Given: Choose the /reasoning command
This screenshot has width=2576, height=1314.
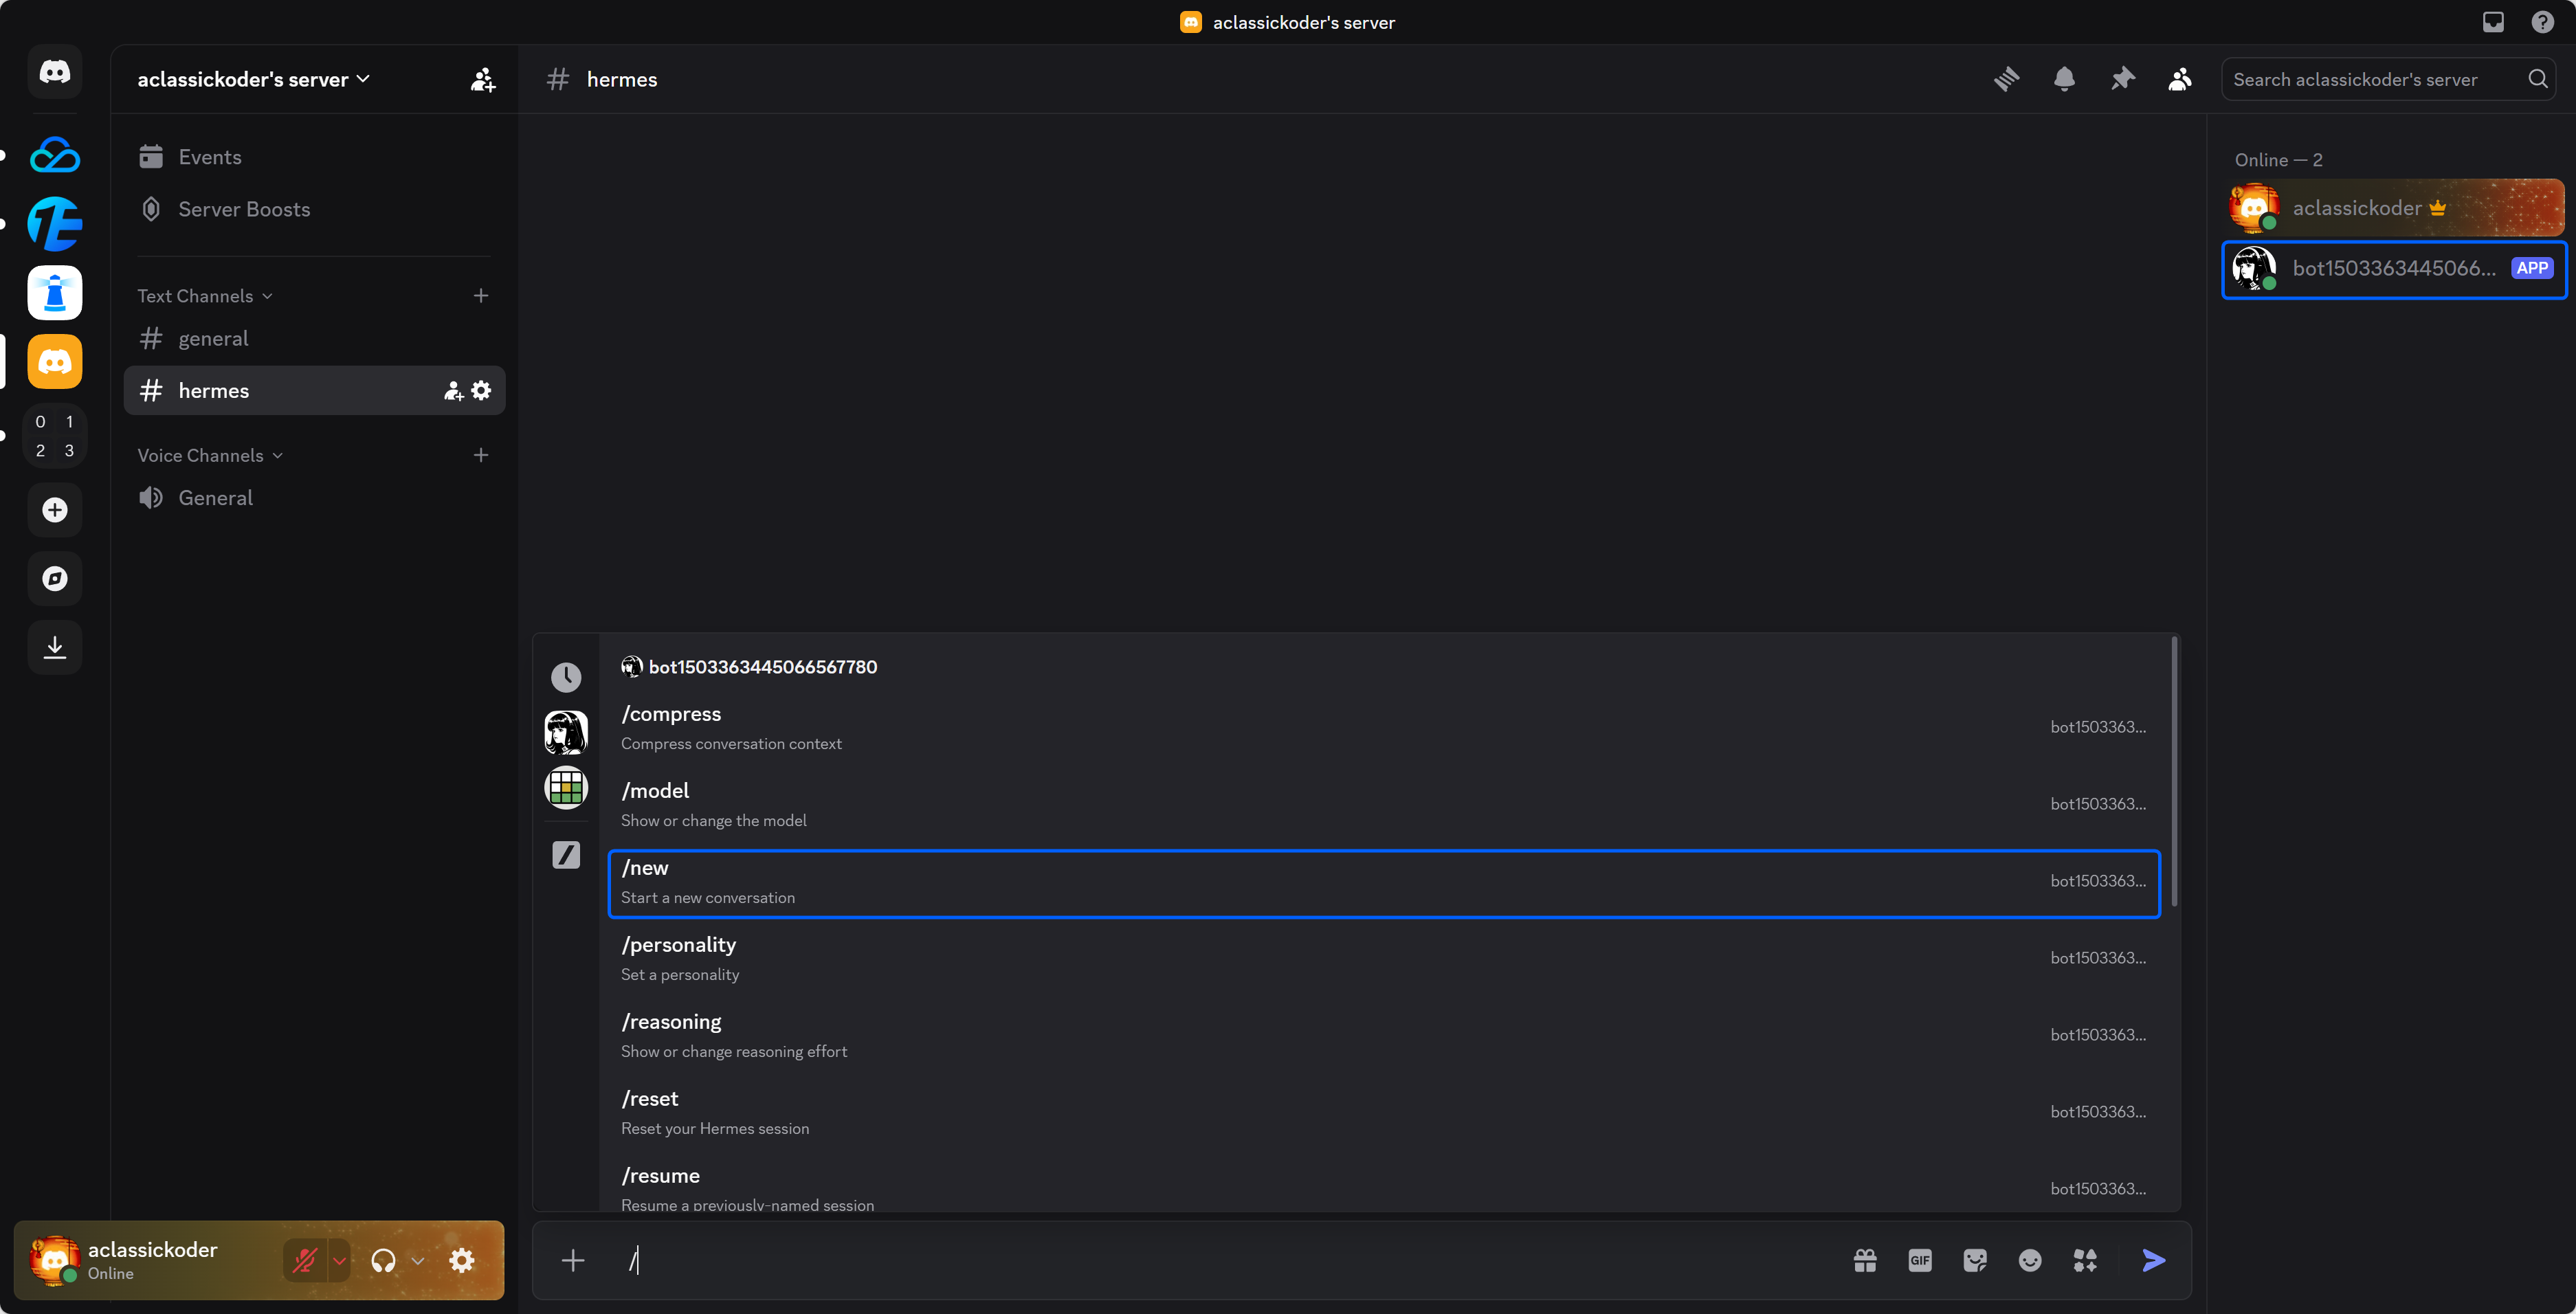Looking at the screenshot, I should [1384, 1036].
